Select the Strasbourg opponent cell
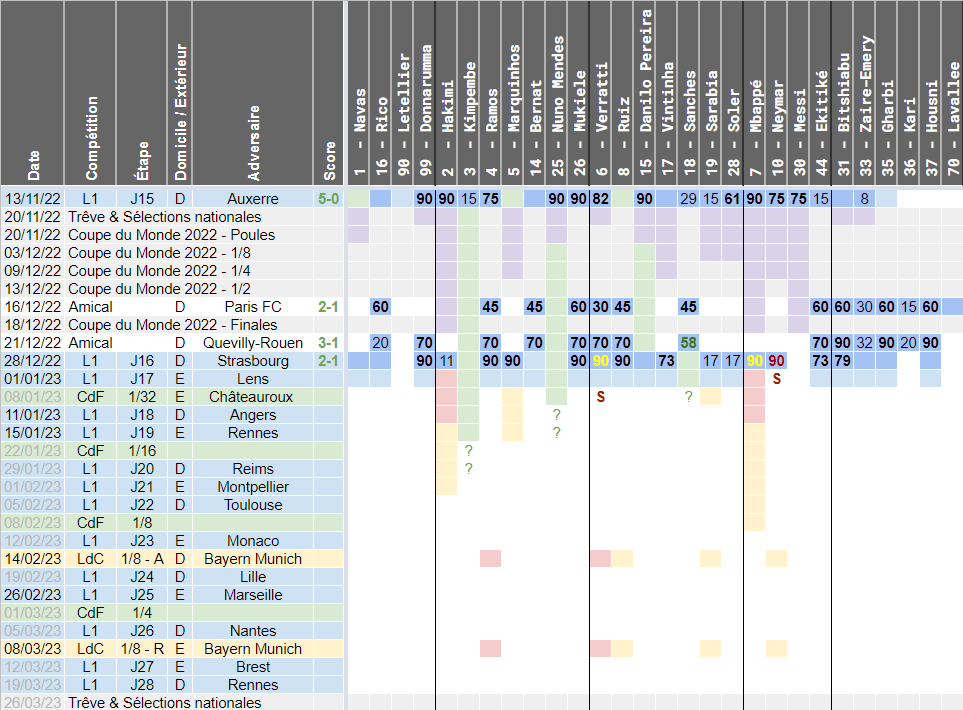Viewport: 963px width, 710px height. pos(252,361)
